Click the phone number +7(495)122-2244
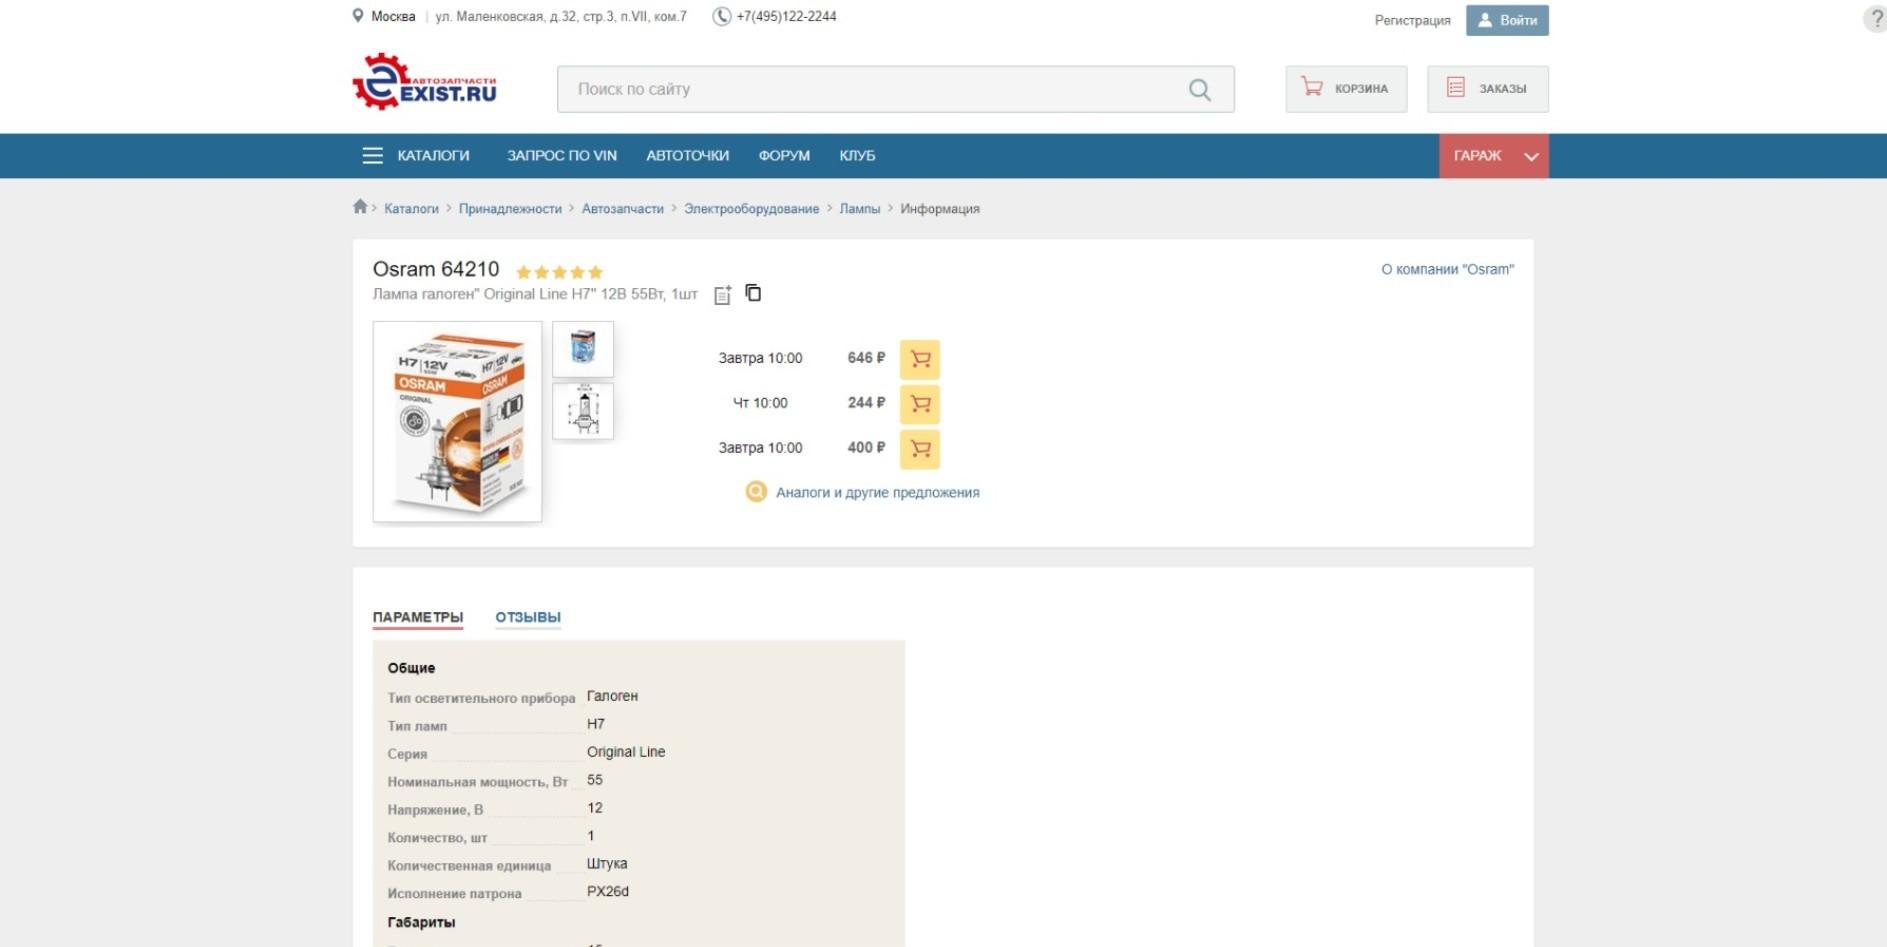The image size is (1887, 947). pyautogui.click(x=786, y=16)
